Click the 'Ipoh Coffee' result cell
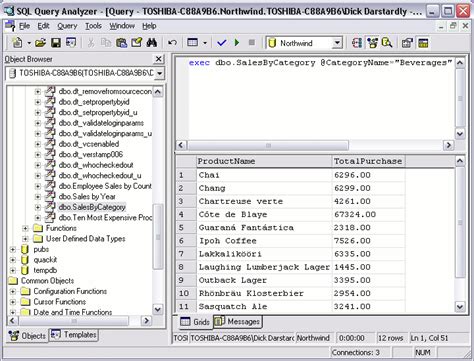 (x=264, y=241)
